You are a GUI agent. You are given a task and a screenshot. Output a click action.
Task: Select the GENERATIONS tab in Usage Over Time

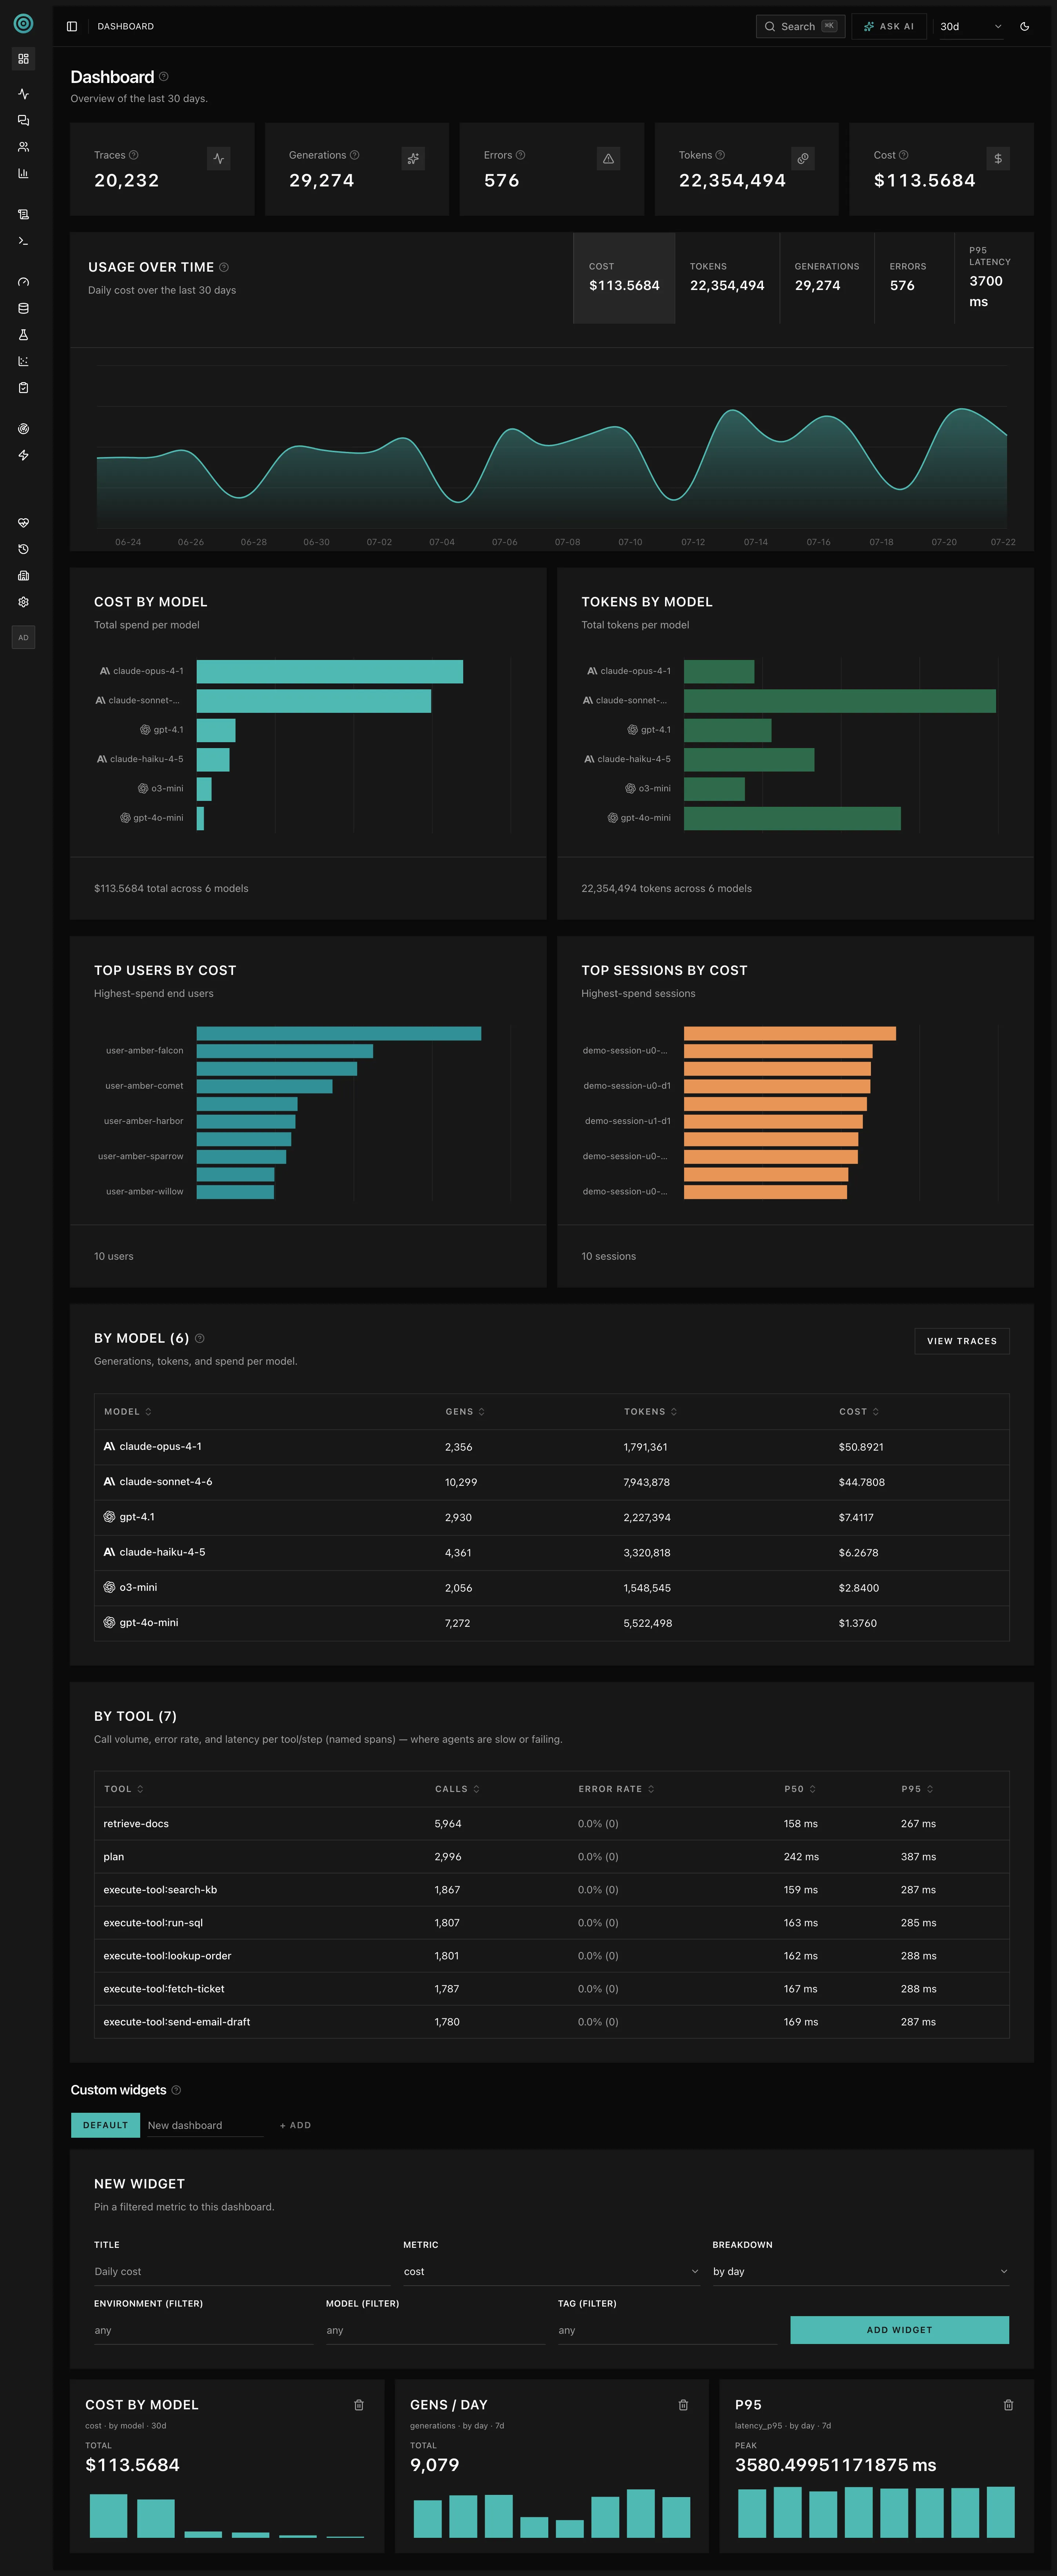click(x=827, y=278)
